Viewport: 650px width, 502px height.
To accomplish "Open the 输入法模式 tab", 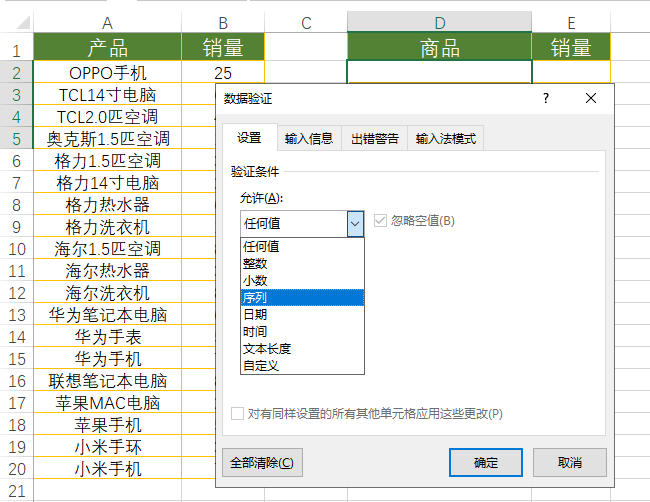I will click(x=446, y=138).
